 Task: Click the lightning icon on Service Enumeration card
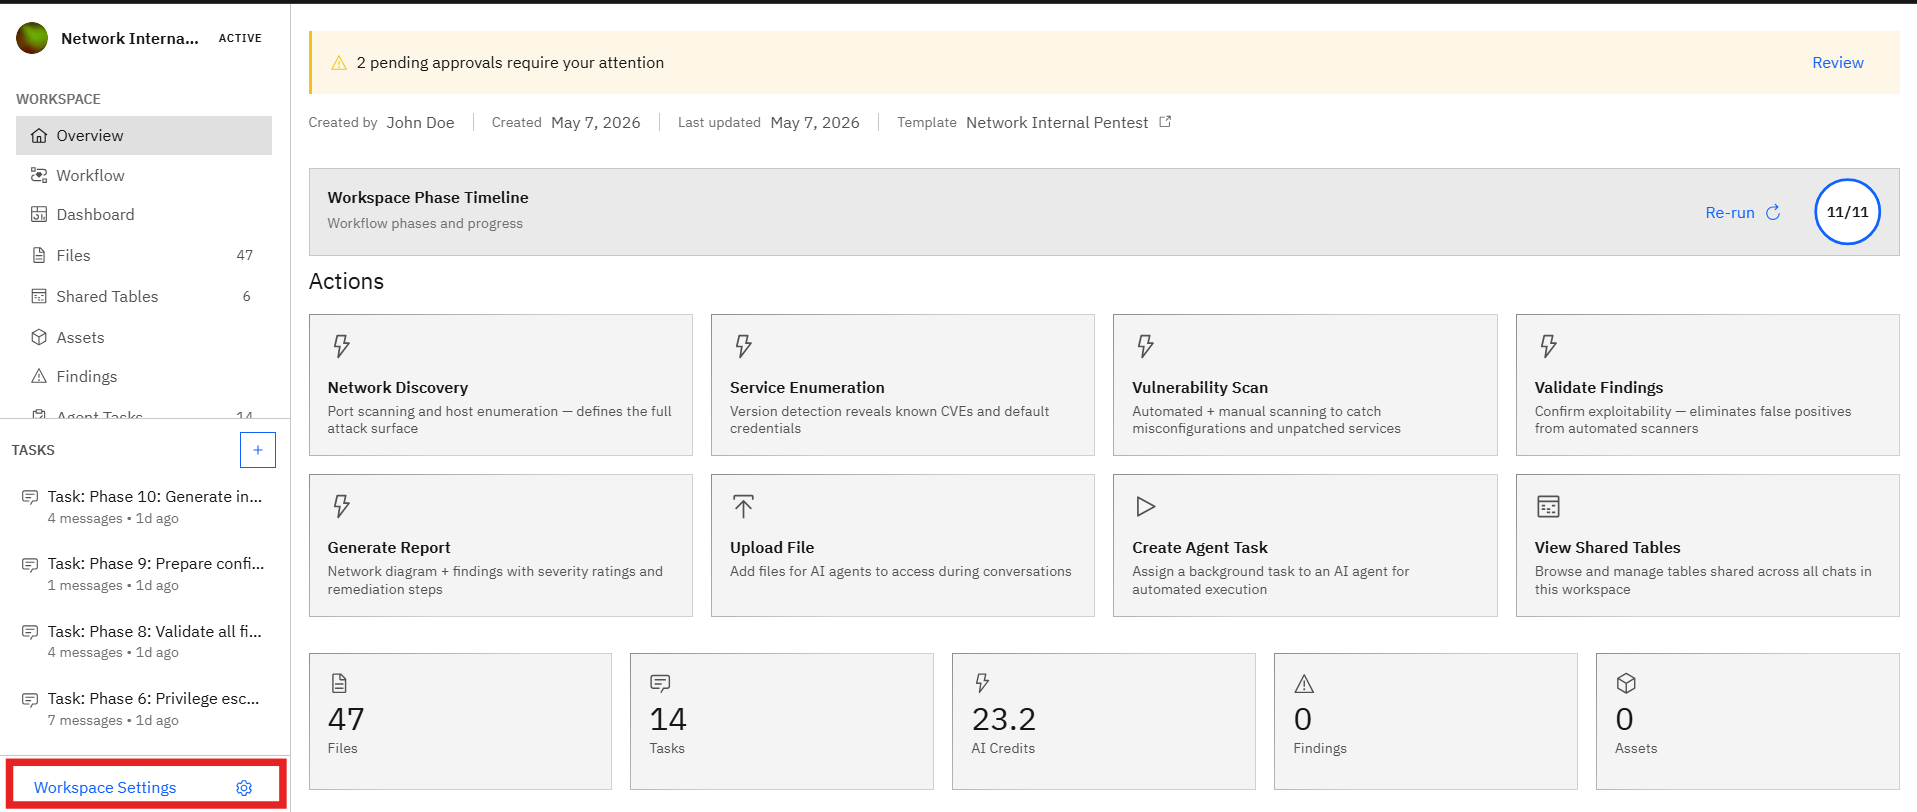point(743,346)
